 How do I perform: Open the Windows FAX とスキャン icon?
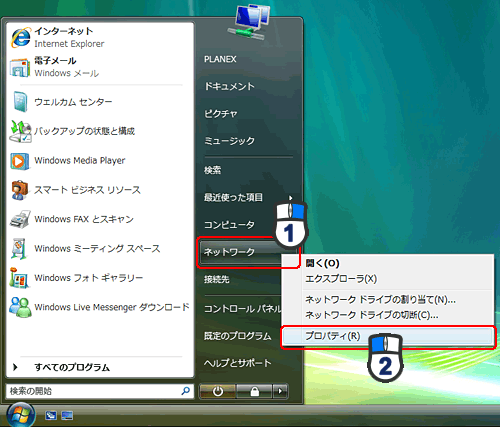coord(20,219)
